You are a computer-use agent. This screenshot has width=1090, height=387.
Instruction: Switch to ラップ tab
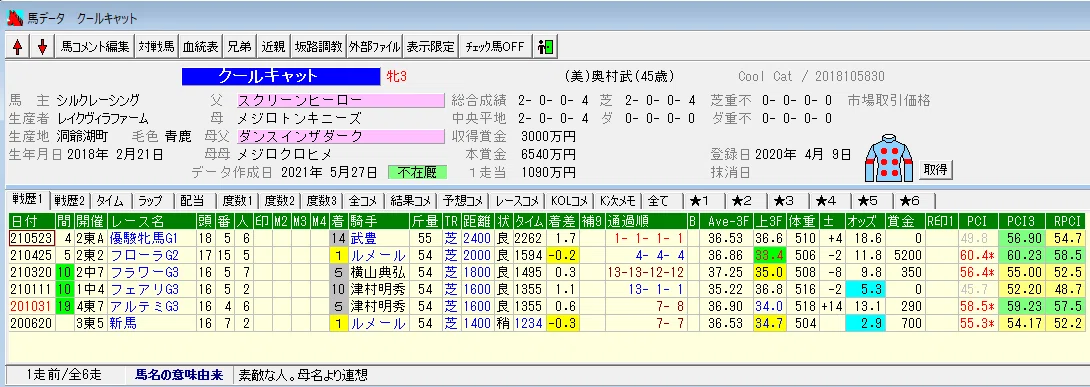[x=151, y=201]
